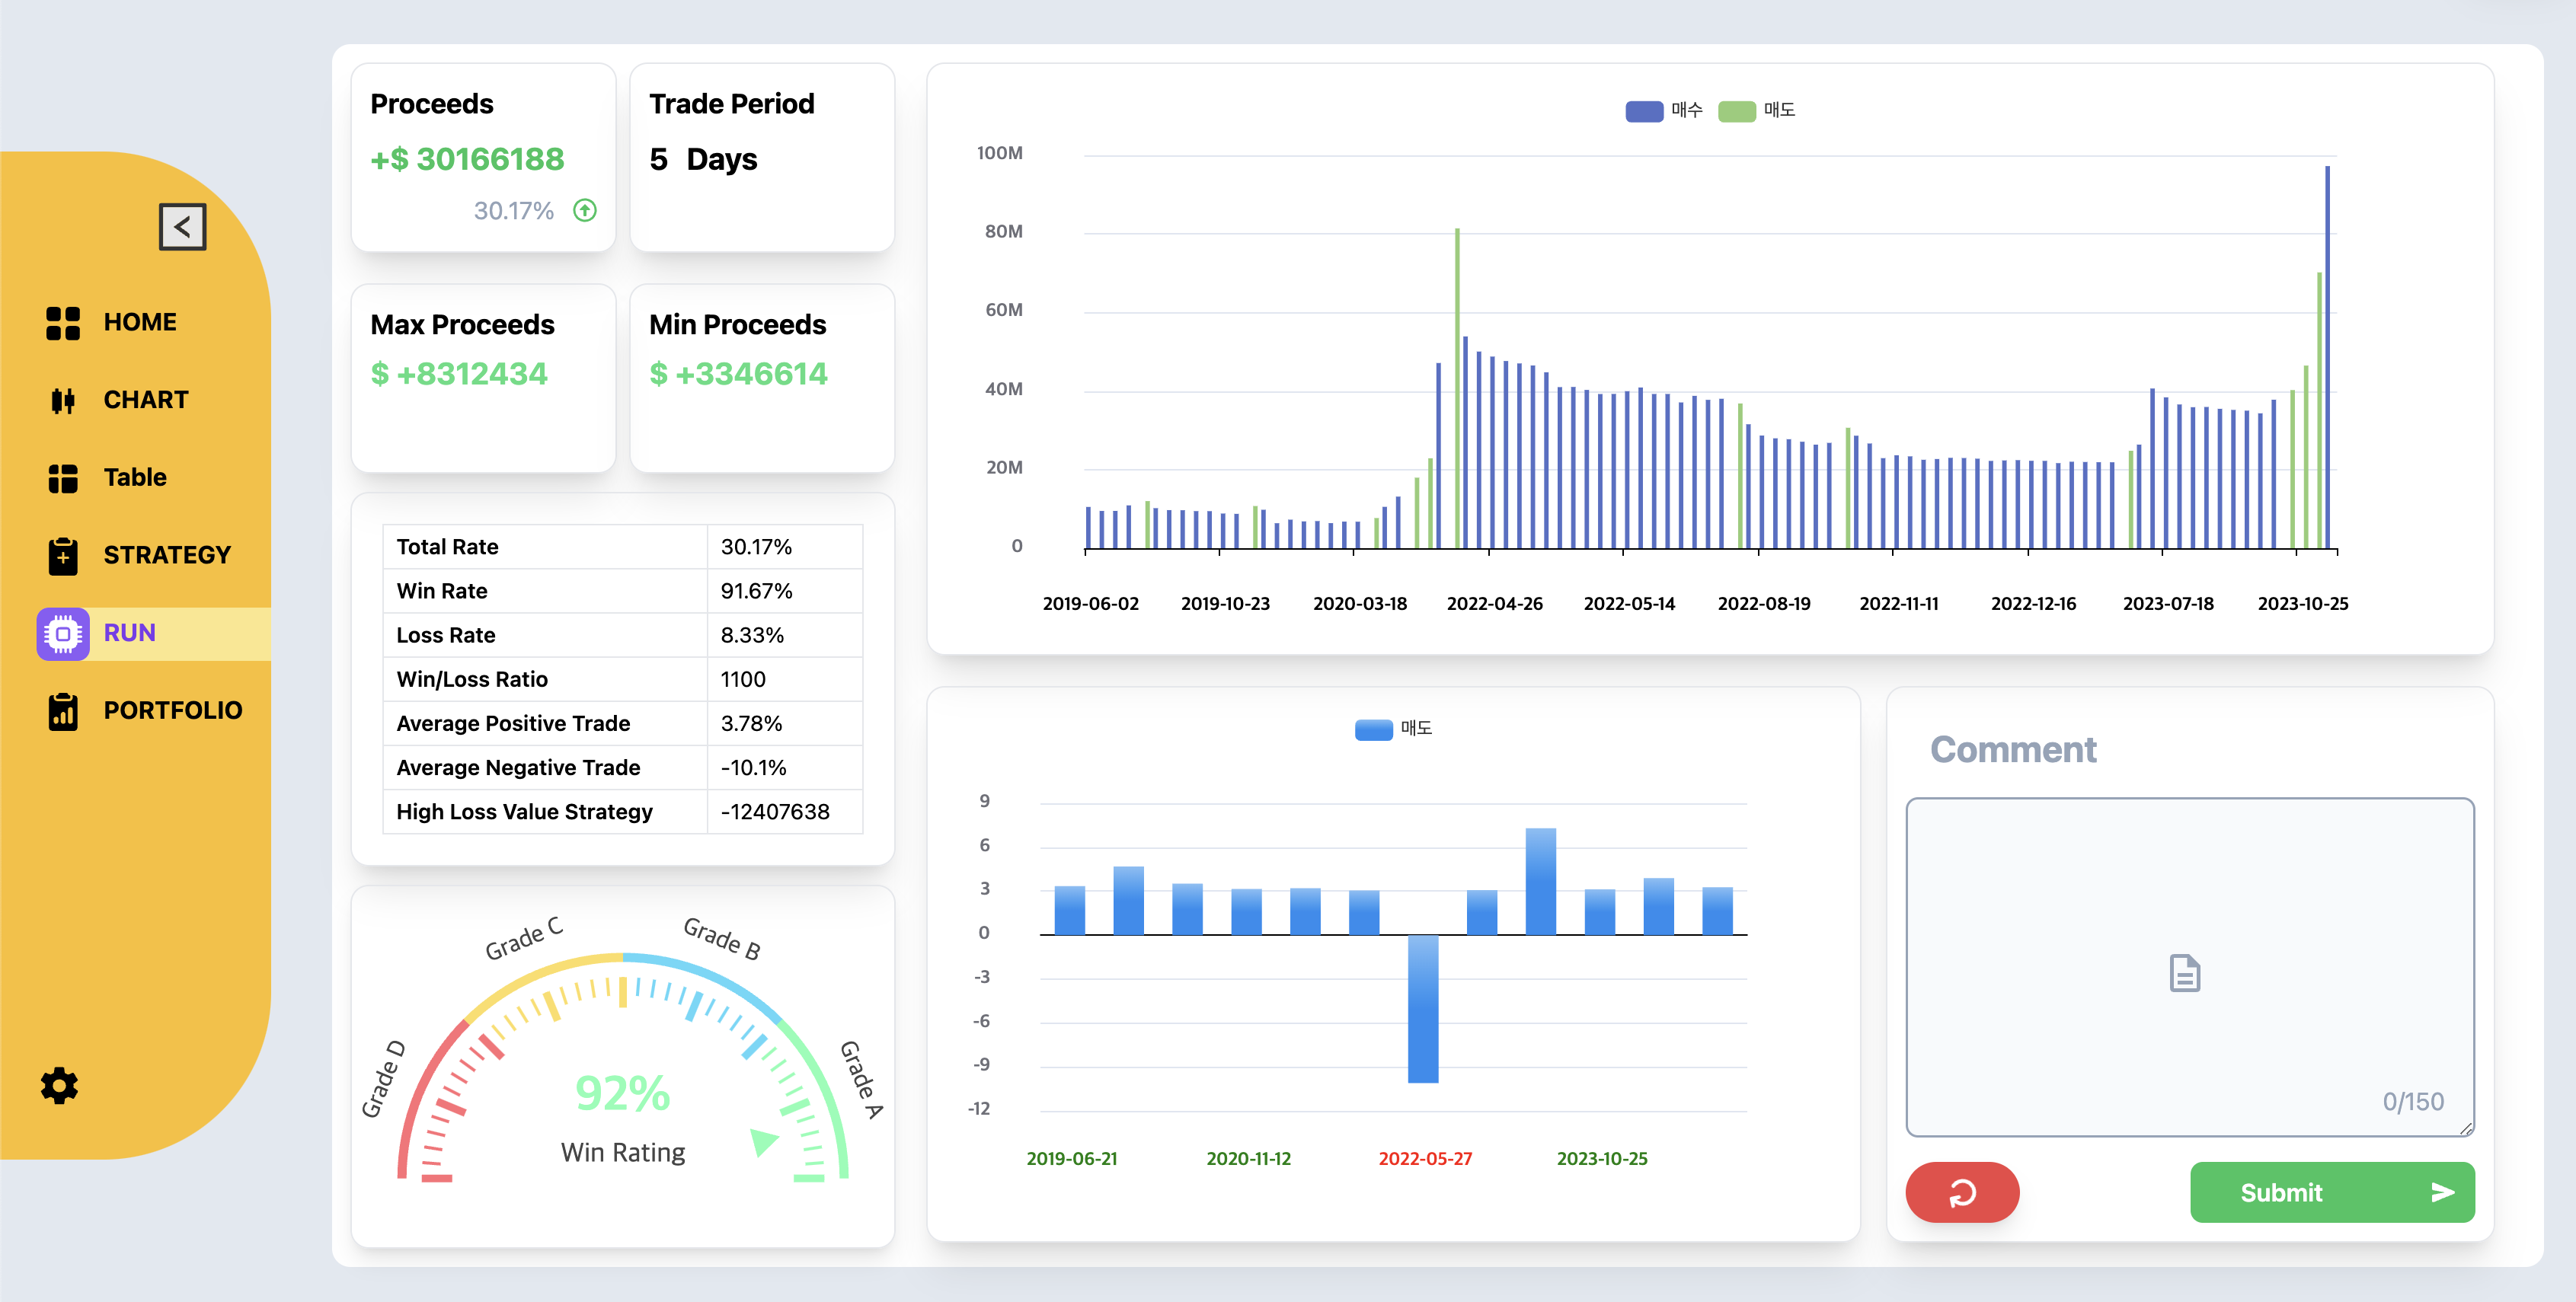Click the Win Rating gauge pointer
2576x1302 pixels.
coord(764,1141)
